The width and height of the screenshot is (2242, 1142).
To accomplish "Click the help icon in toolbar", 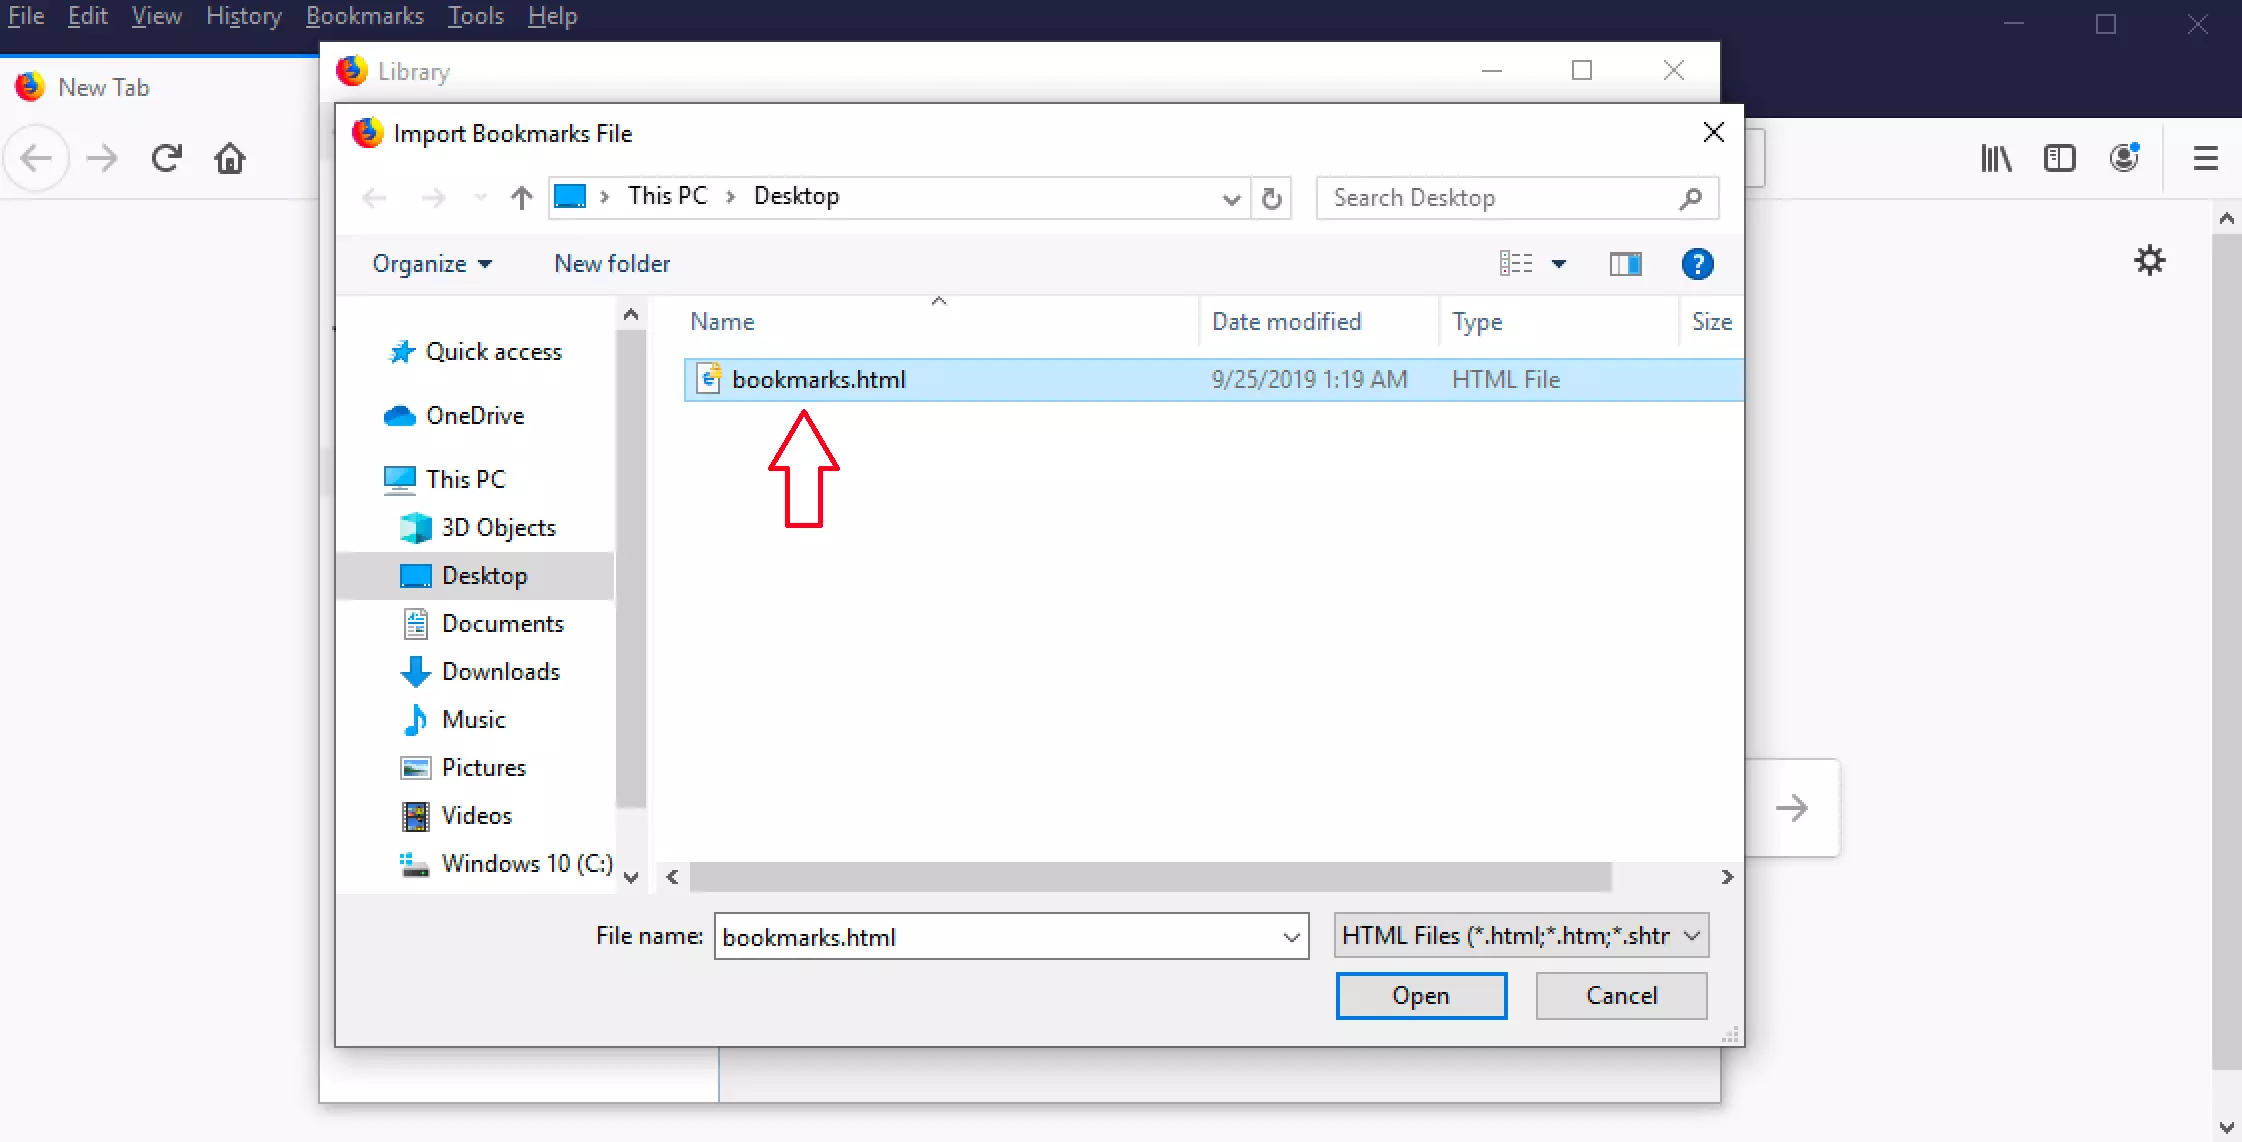I will coord(1696,264).
